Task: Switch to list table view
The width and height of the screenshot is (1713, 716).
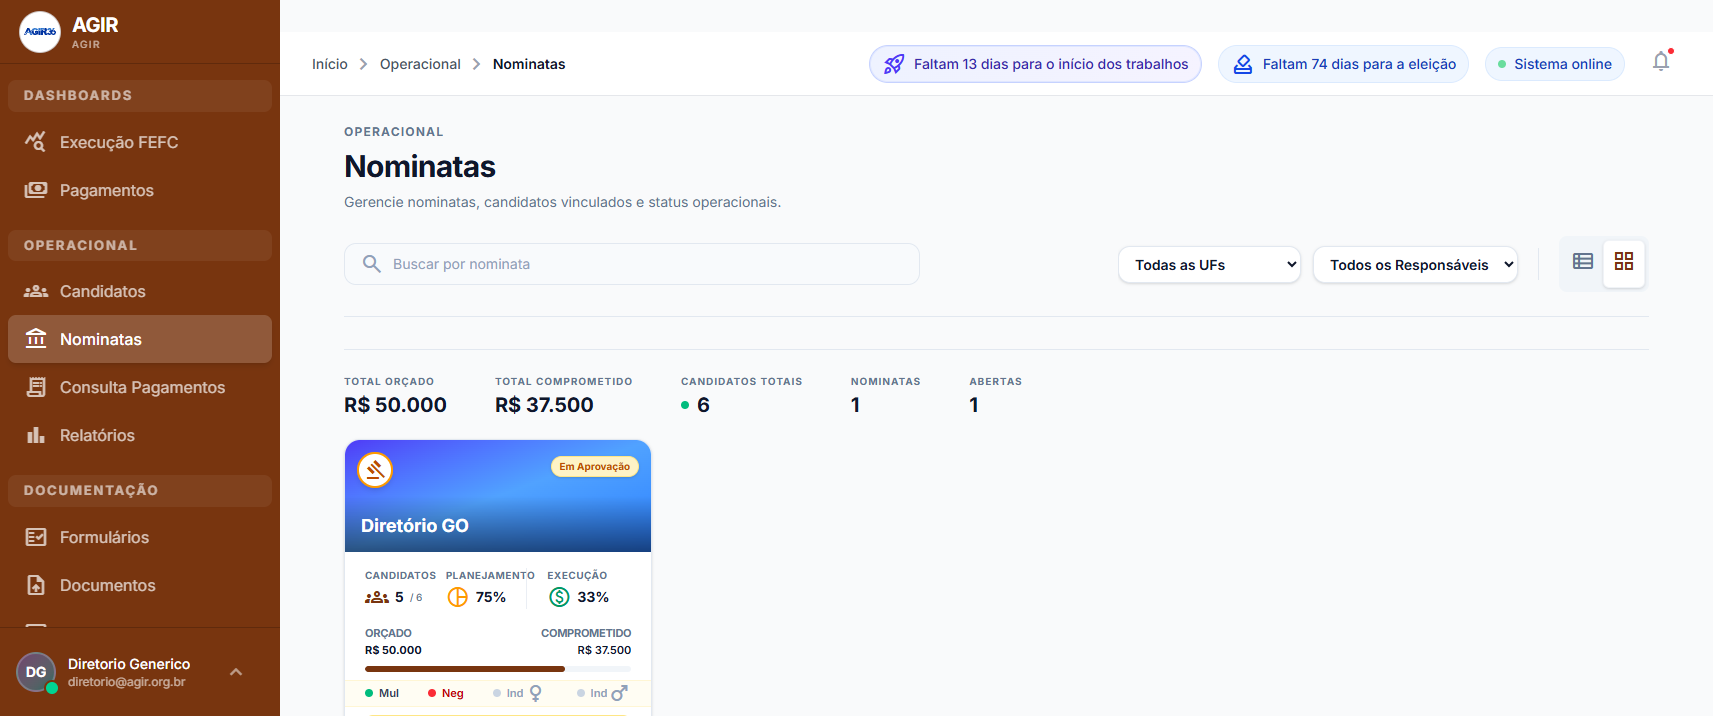Action: pos(1583,261)
